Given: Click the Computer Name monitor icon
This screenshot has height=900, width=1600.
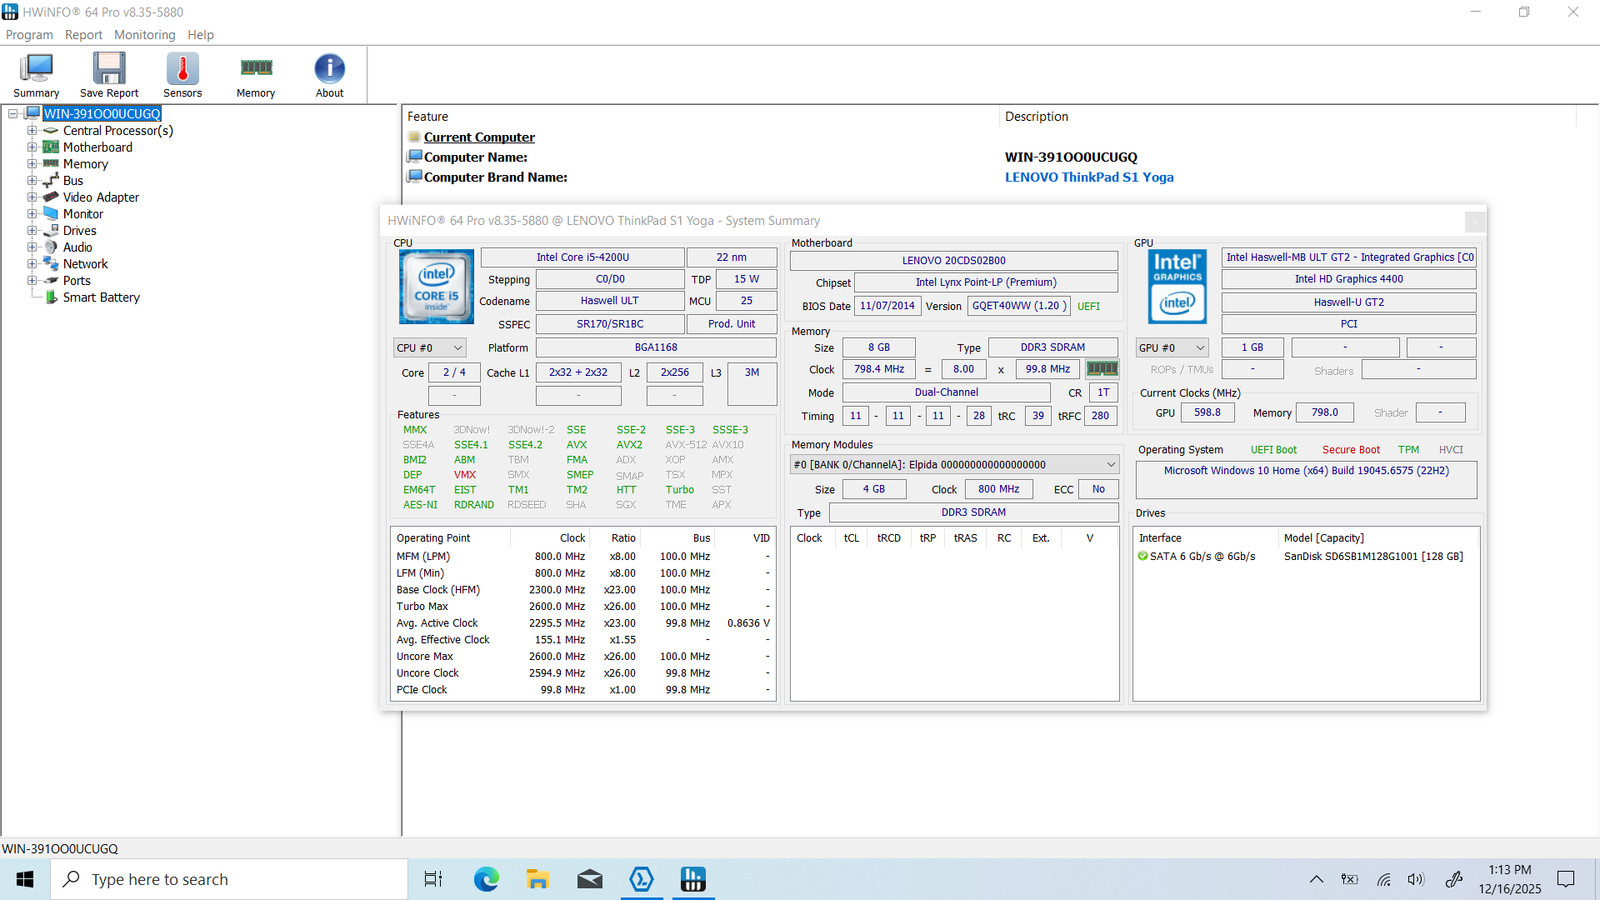Looking at the screenshot, I should [415, 157].
